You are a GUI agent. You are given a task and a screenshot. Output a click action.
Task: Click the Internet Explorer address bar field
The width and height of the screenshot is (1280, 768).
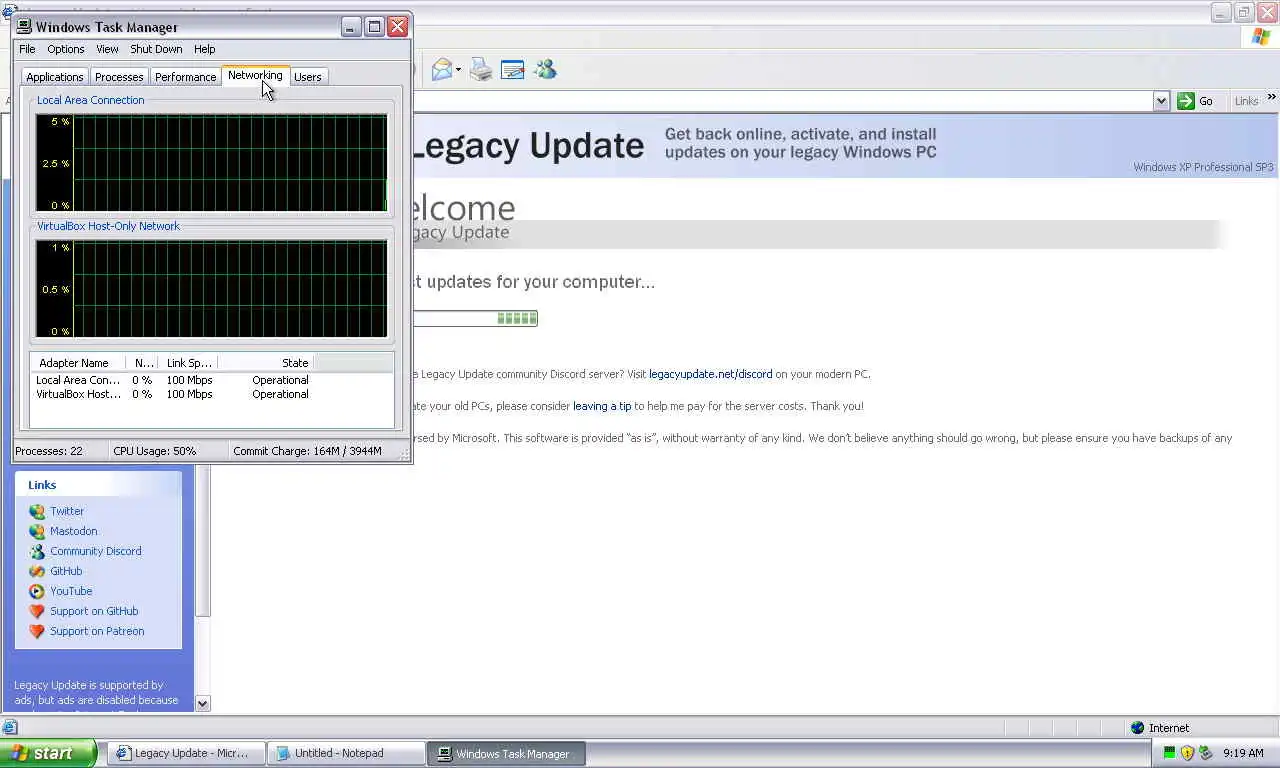point(782,100)
